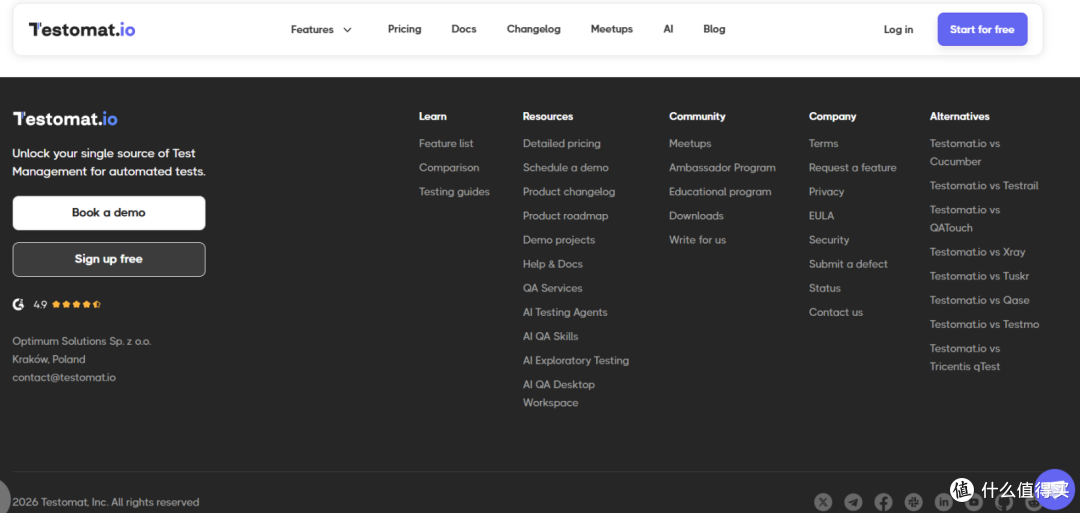Open the purple chat widget bubble
Image resolution: width=1080 pixels, height=513 pixels.
(1054, 490)
